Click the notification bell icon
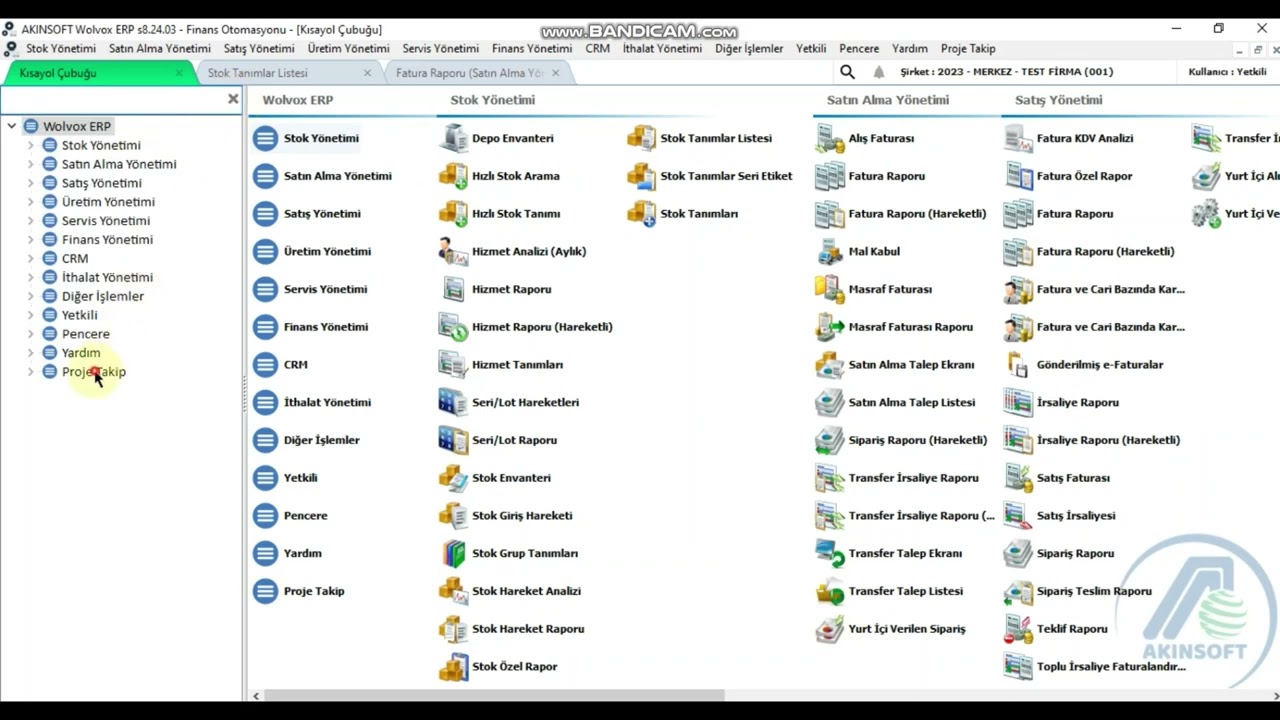The image size is (1280, 720). 879,72
